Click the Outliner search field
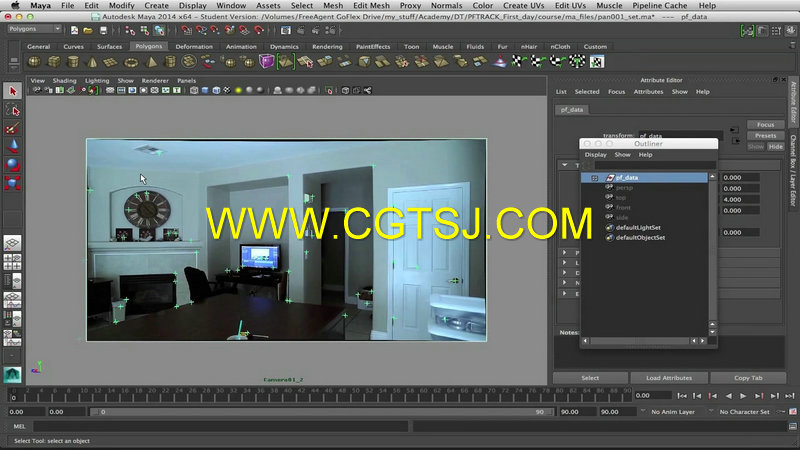 pyautogui.click(x=655, y=165)
